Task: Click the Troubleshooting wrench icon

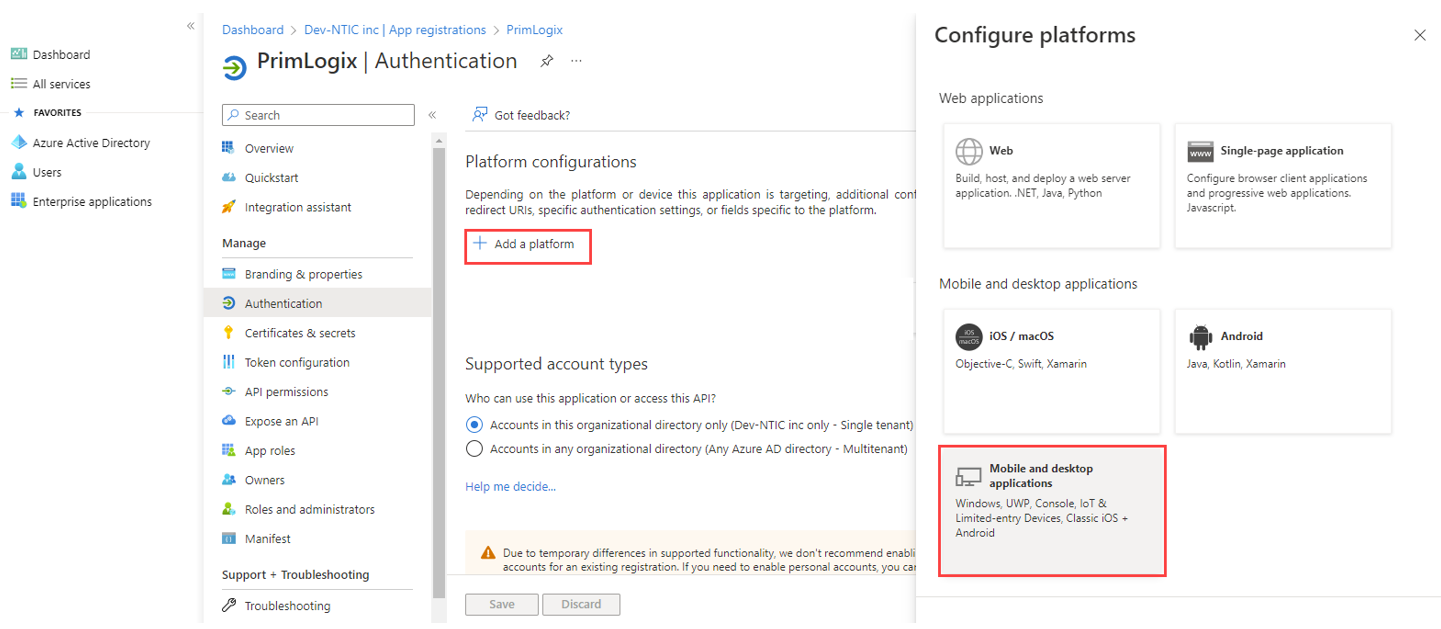Action: (x=228, y=606)
